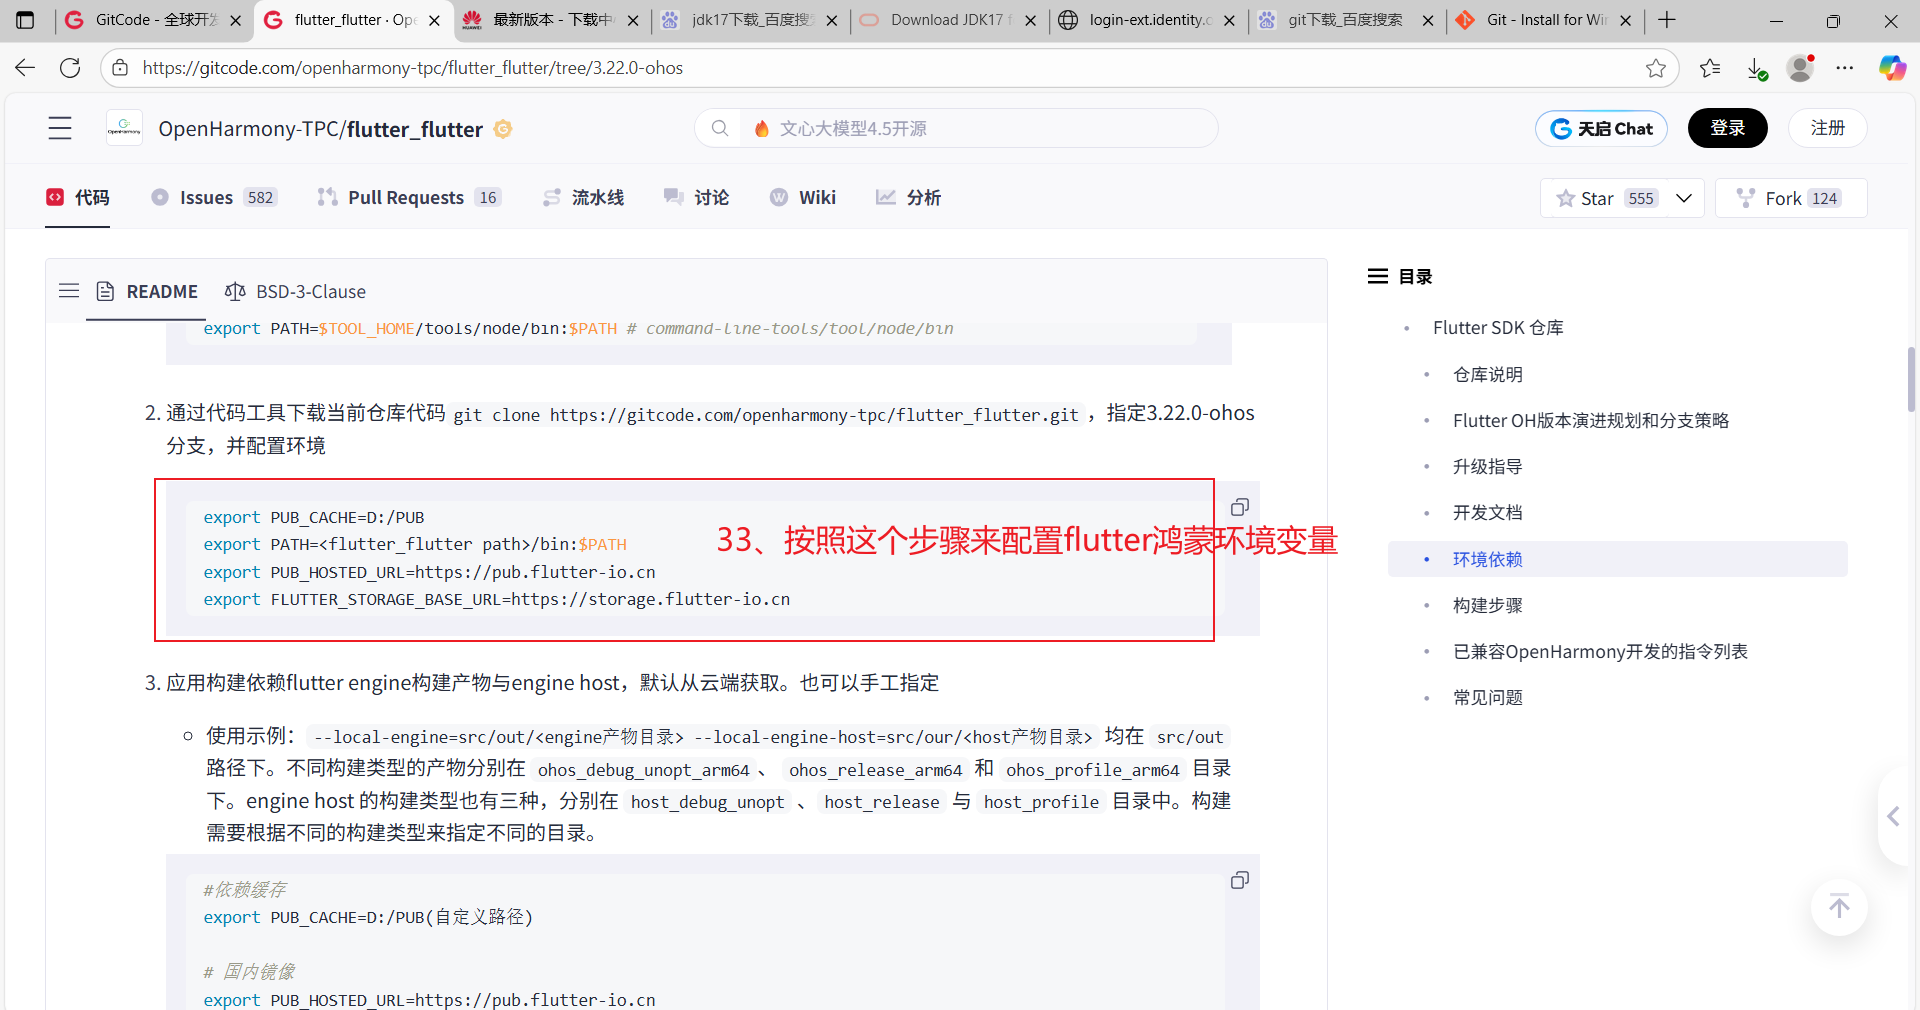Open Star options dropdown arrow
1920x1010 pixels.
tap(1684, 198)
